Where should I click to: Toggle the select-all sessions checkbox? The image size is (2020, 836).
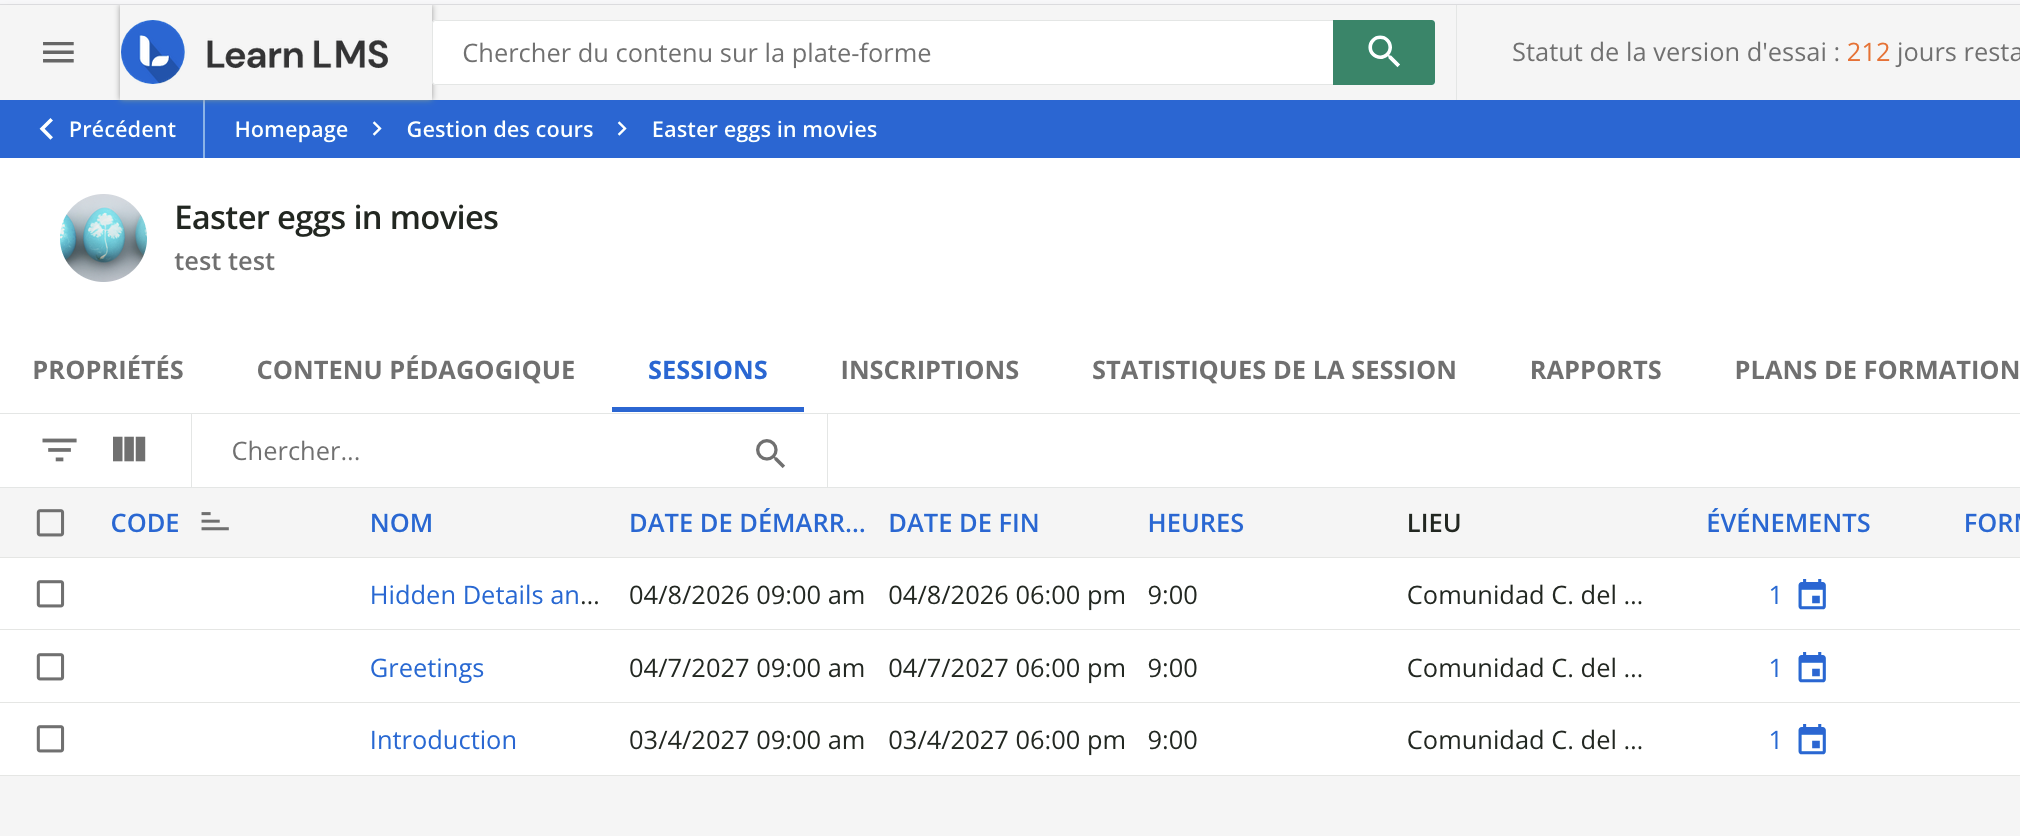[x=50, y=523]
